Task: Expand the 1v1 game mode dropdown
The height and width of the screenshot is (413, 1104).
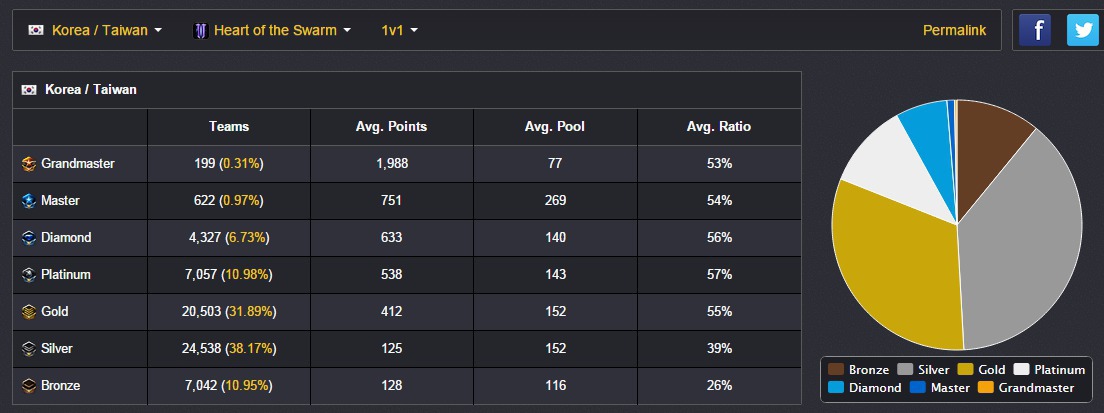Action: pos(399,30)
